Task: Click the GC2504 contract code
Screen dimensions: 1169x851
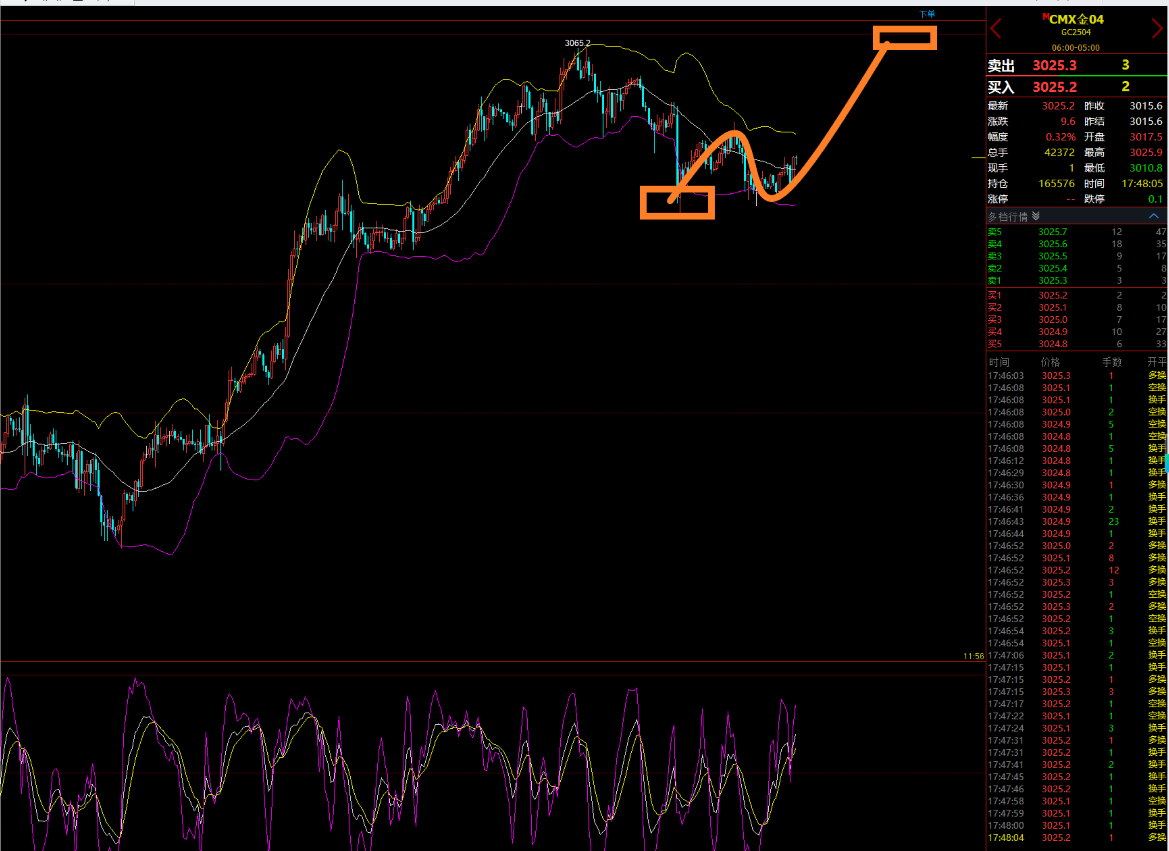Action: coord(1076,33)
